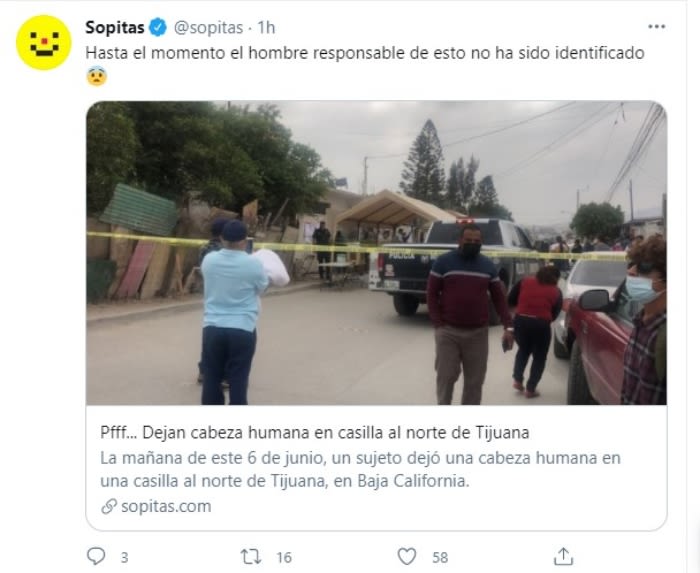Click the 1h timestamp

pos(267,28)
